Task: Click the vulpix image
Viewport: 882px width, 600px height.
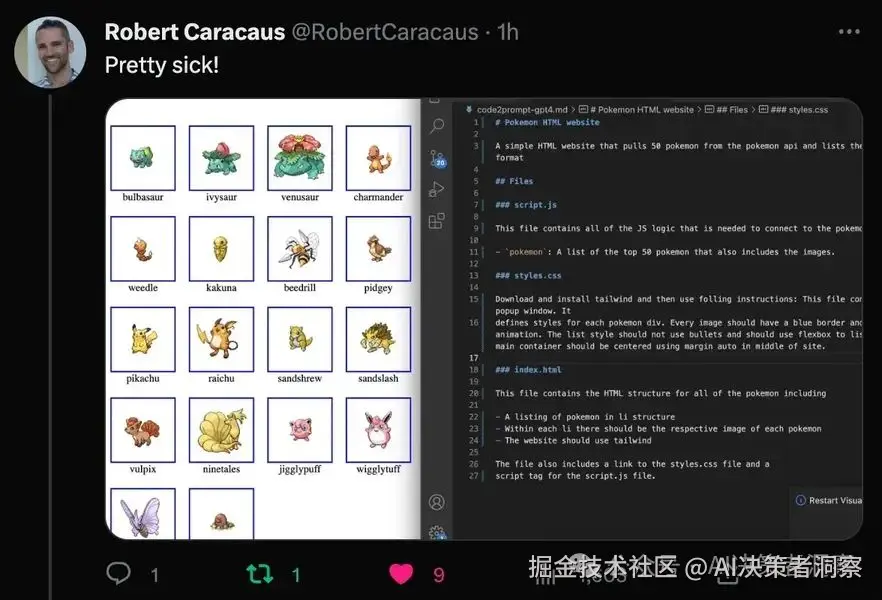Action: [143, 430]
